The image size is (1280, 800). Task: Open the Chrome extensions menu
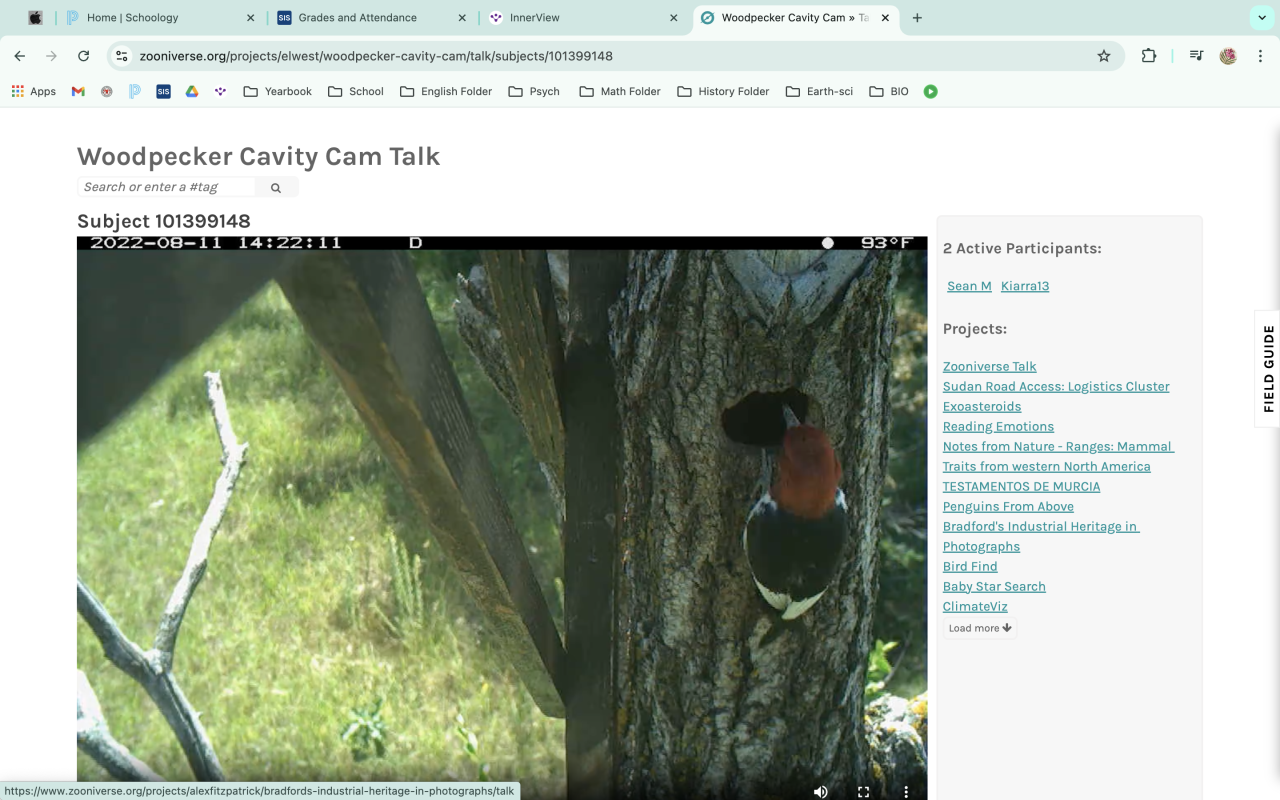1149,56
